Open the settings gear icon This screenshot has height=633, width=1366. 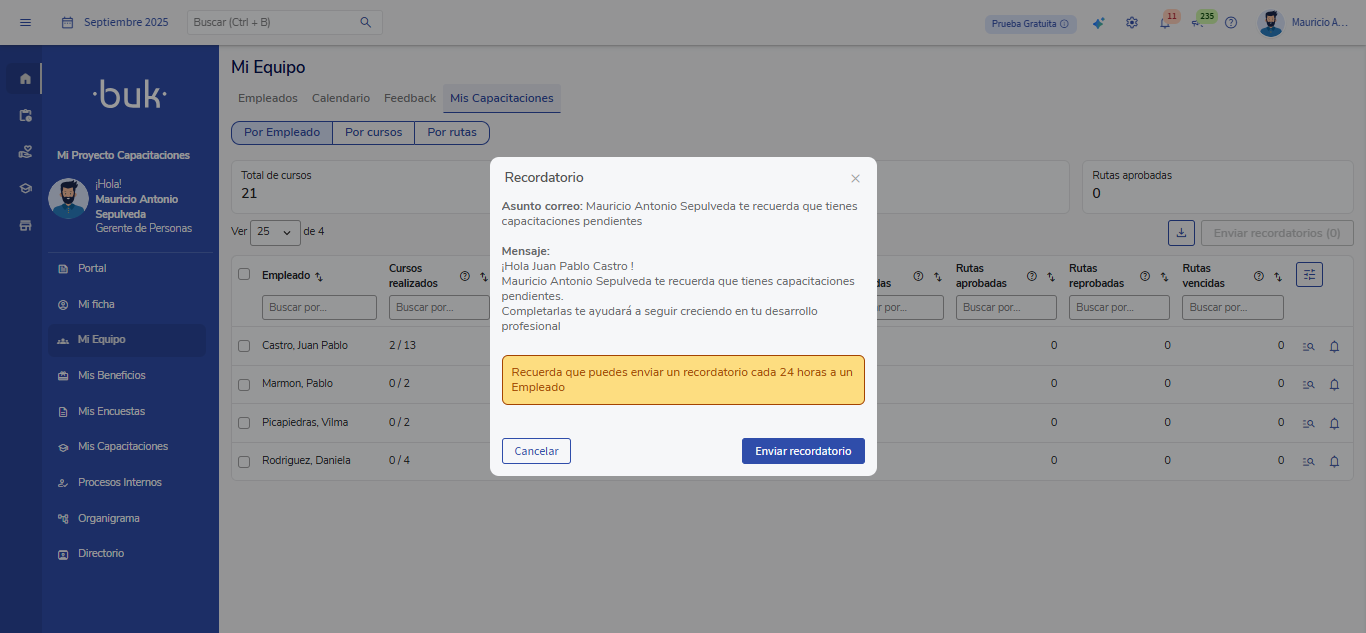coord(1132,23)
